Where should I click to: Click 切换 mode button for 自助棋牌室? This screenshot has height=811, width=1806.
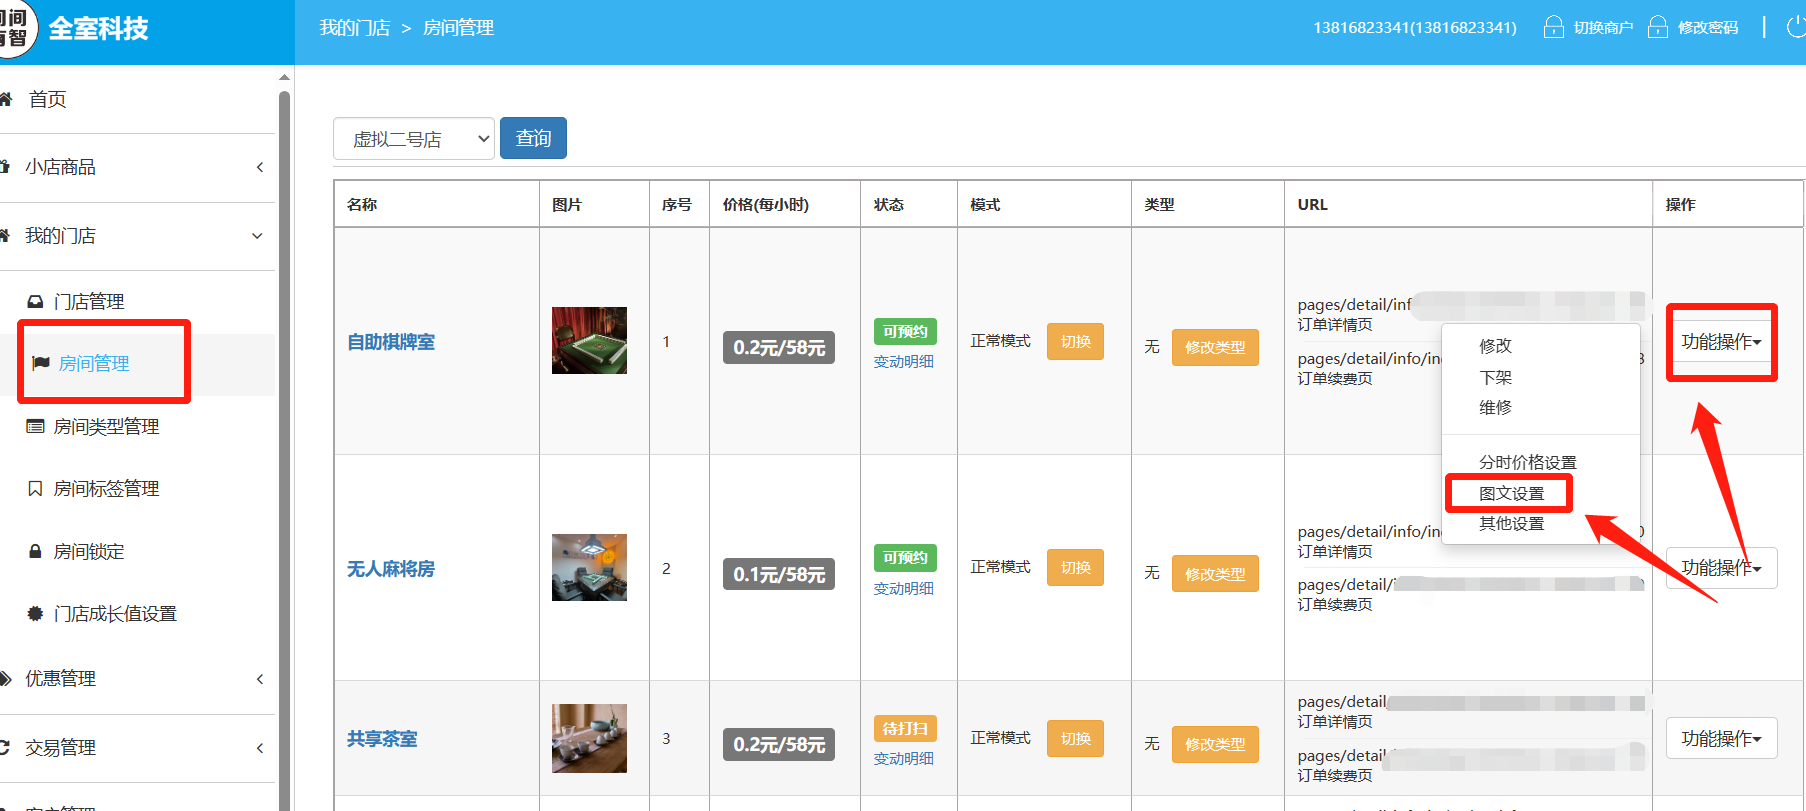click(x=1075, y=341)
